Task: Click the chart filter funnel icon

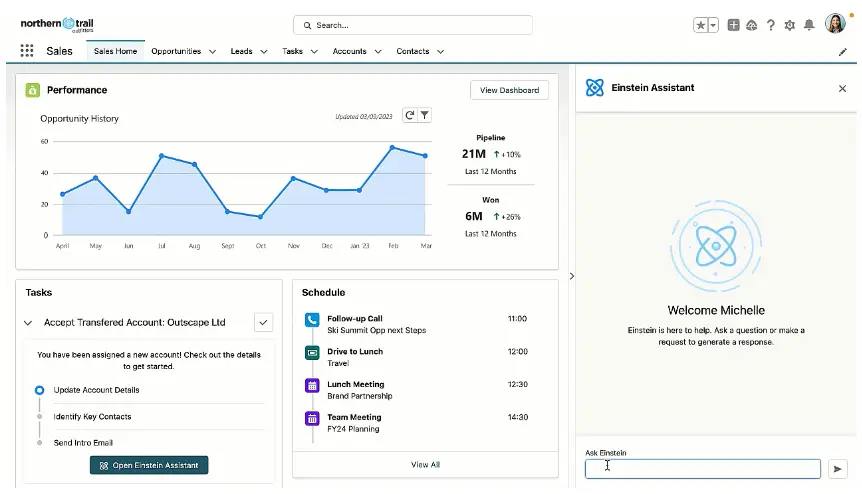Action: (425, 116)
